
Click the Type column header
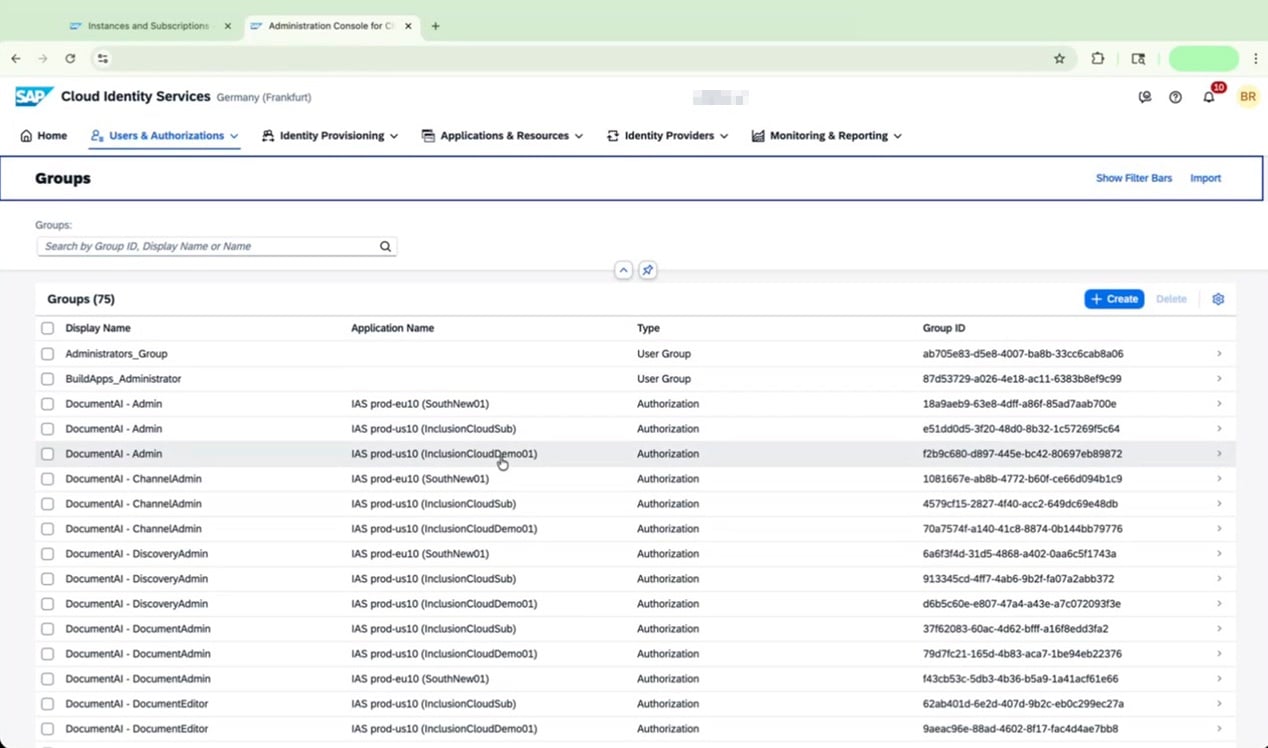click(648, 328)
